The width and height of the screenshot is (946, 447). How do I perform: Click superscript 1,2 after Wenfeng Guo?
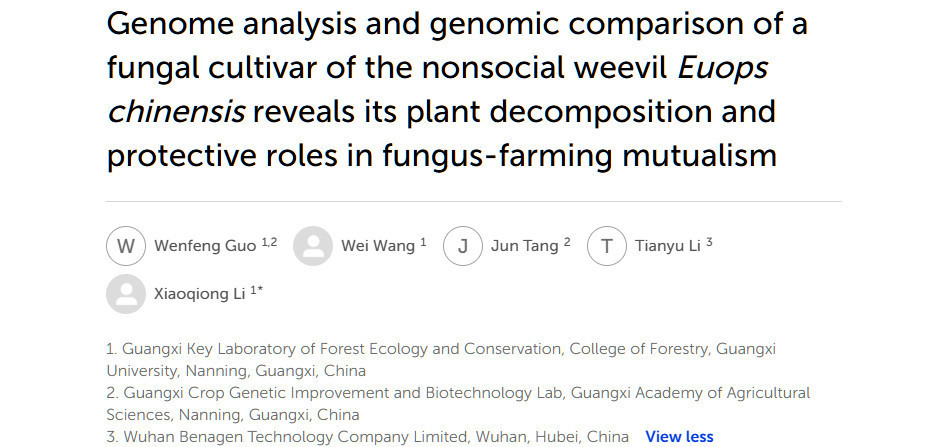(x=269, y=243)
